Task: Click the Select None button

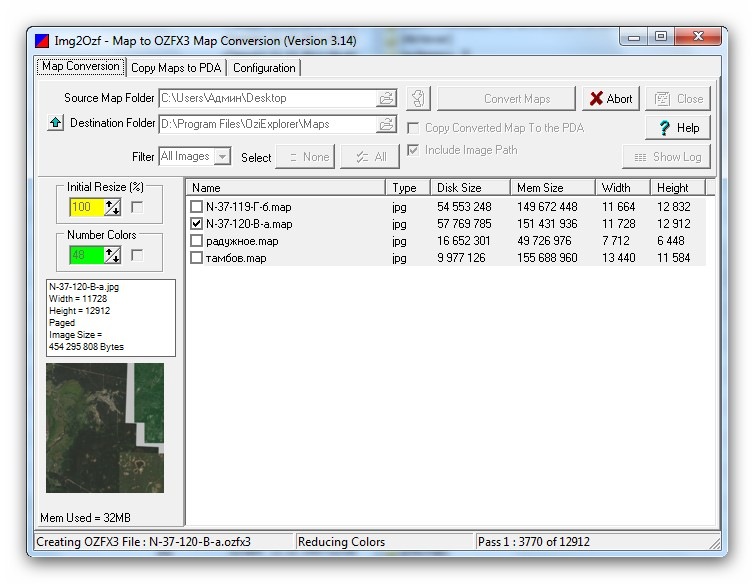Action: [x=305, y=157]
